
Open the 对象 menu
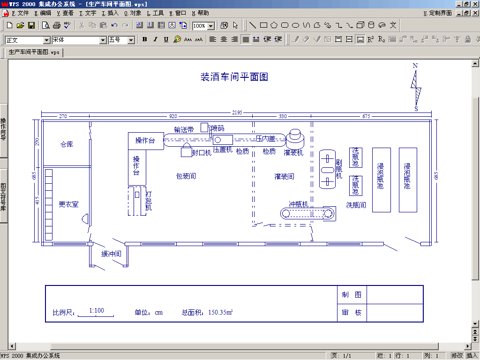point(133,13)
